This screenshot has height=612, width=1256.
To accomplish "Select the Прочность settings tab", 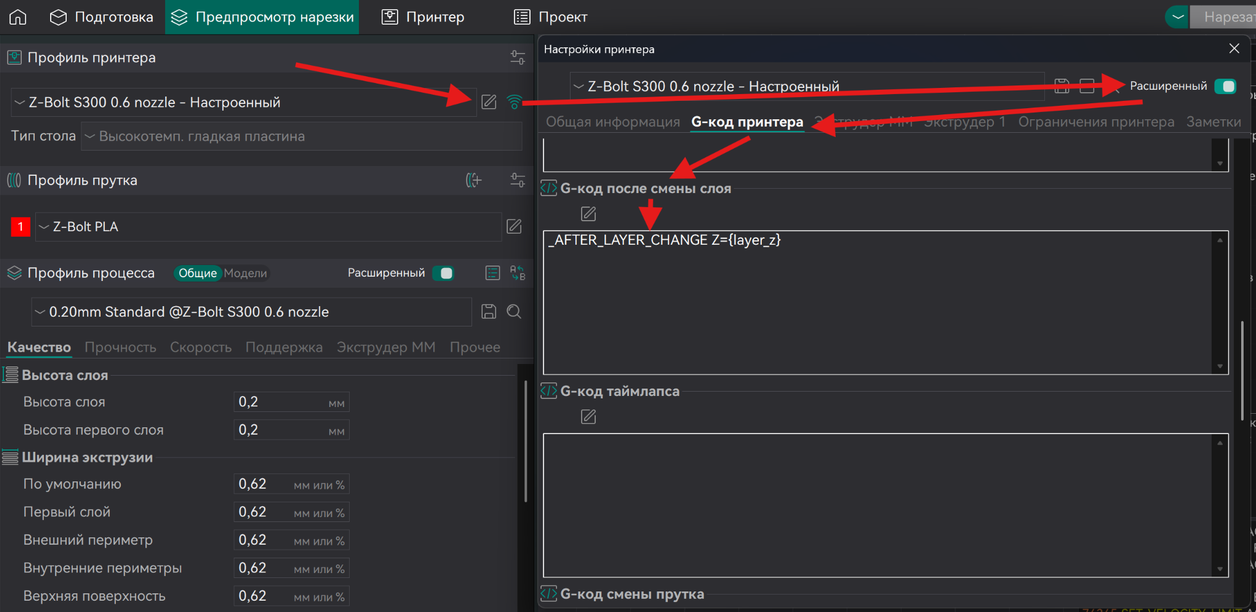I will point(120,347).
